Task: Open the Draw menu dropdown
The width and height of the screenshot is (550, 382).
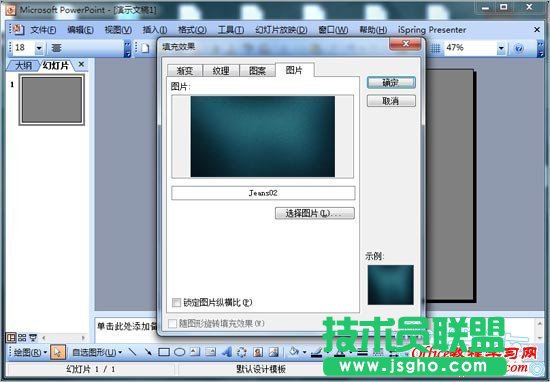Action: (x=30, y=352)
